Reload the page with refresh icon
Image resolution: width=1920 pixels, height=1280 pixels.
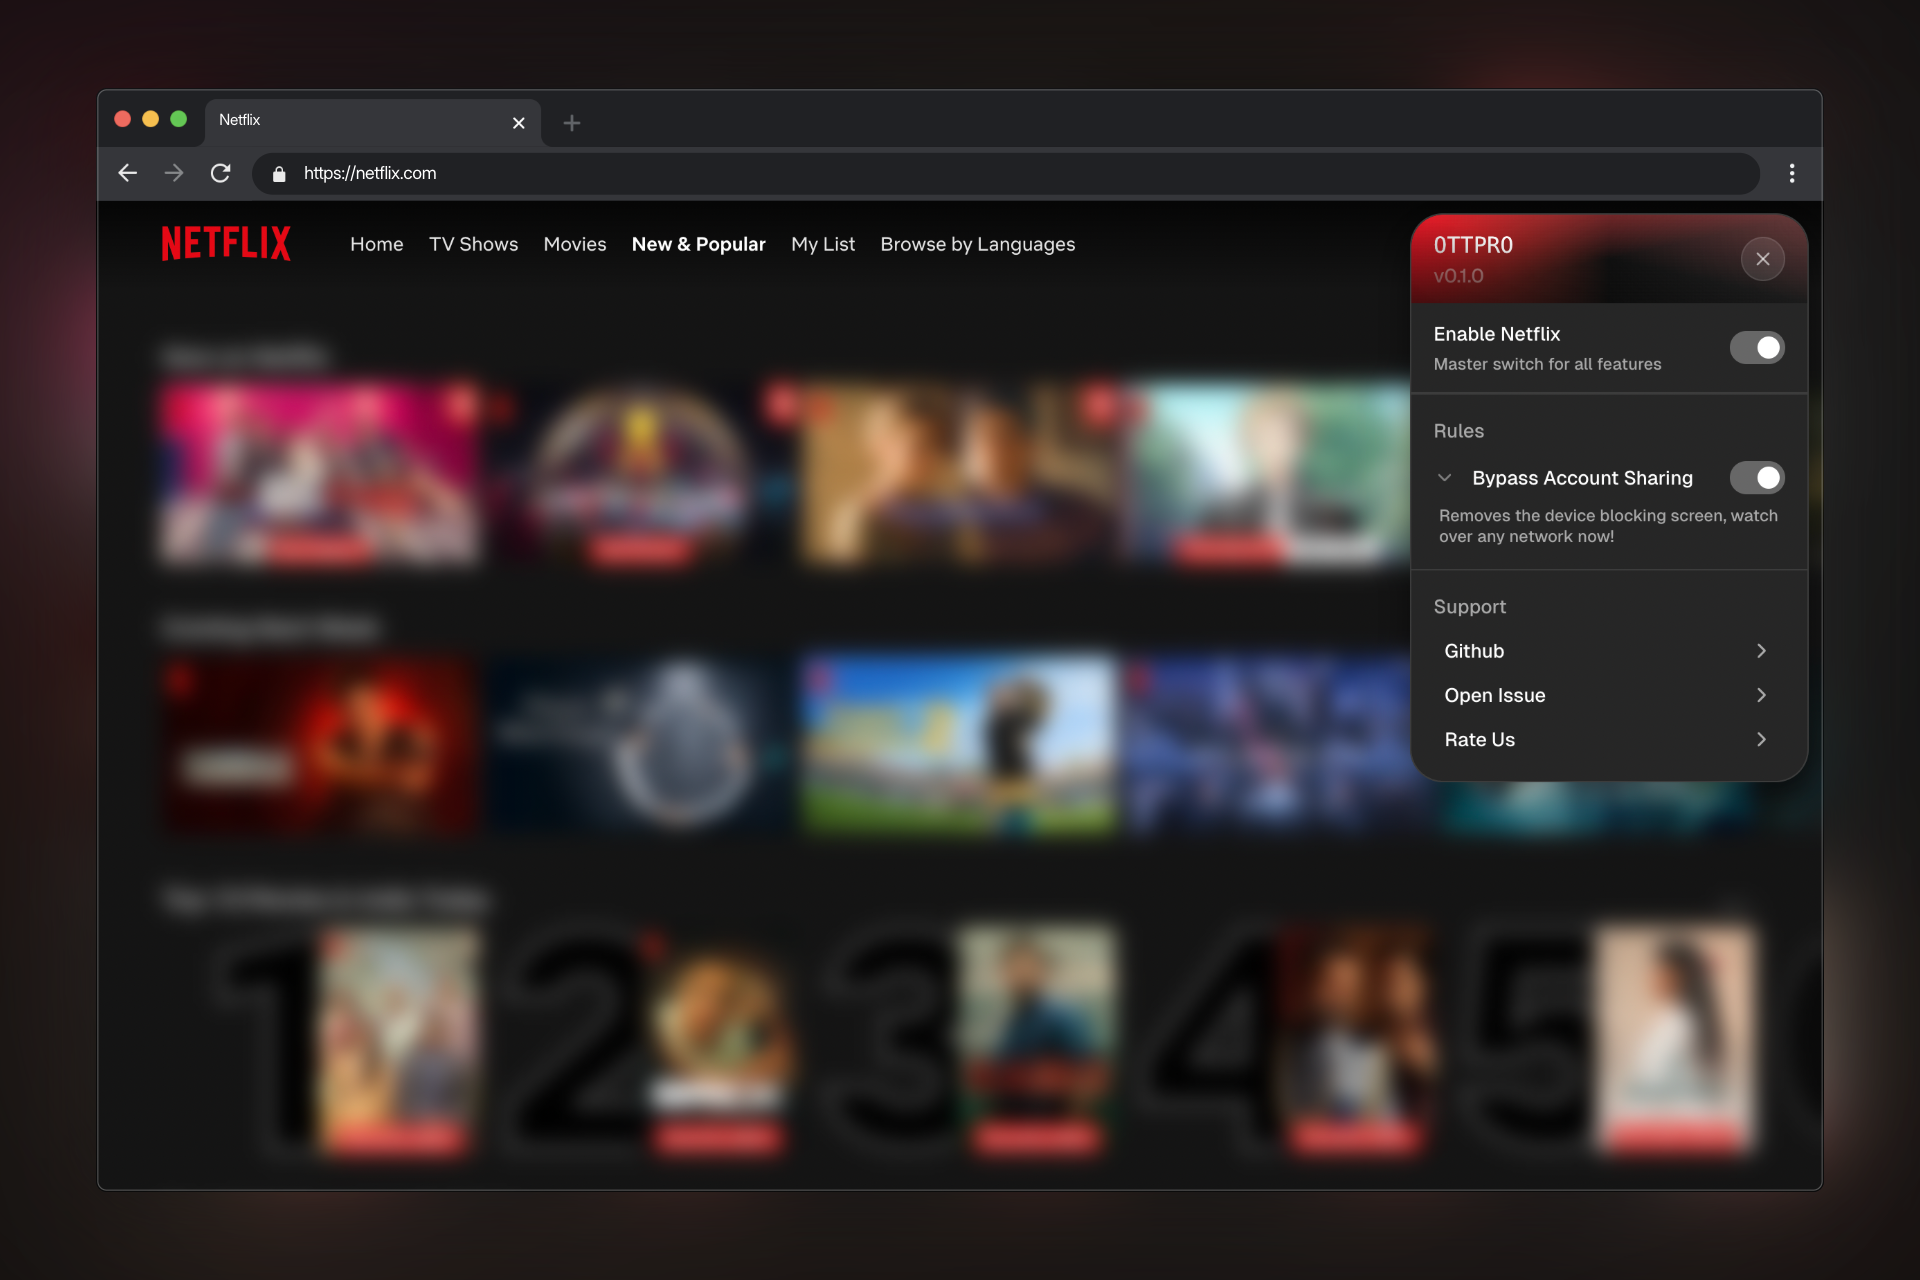point(221,173)
